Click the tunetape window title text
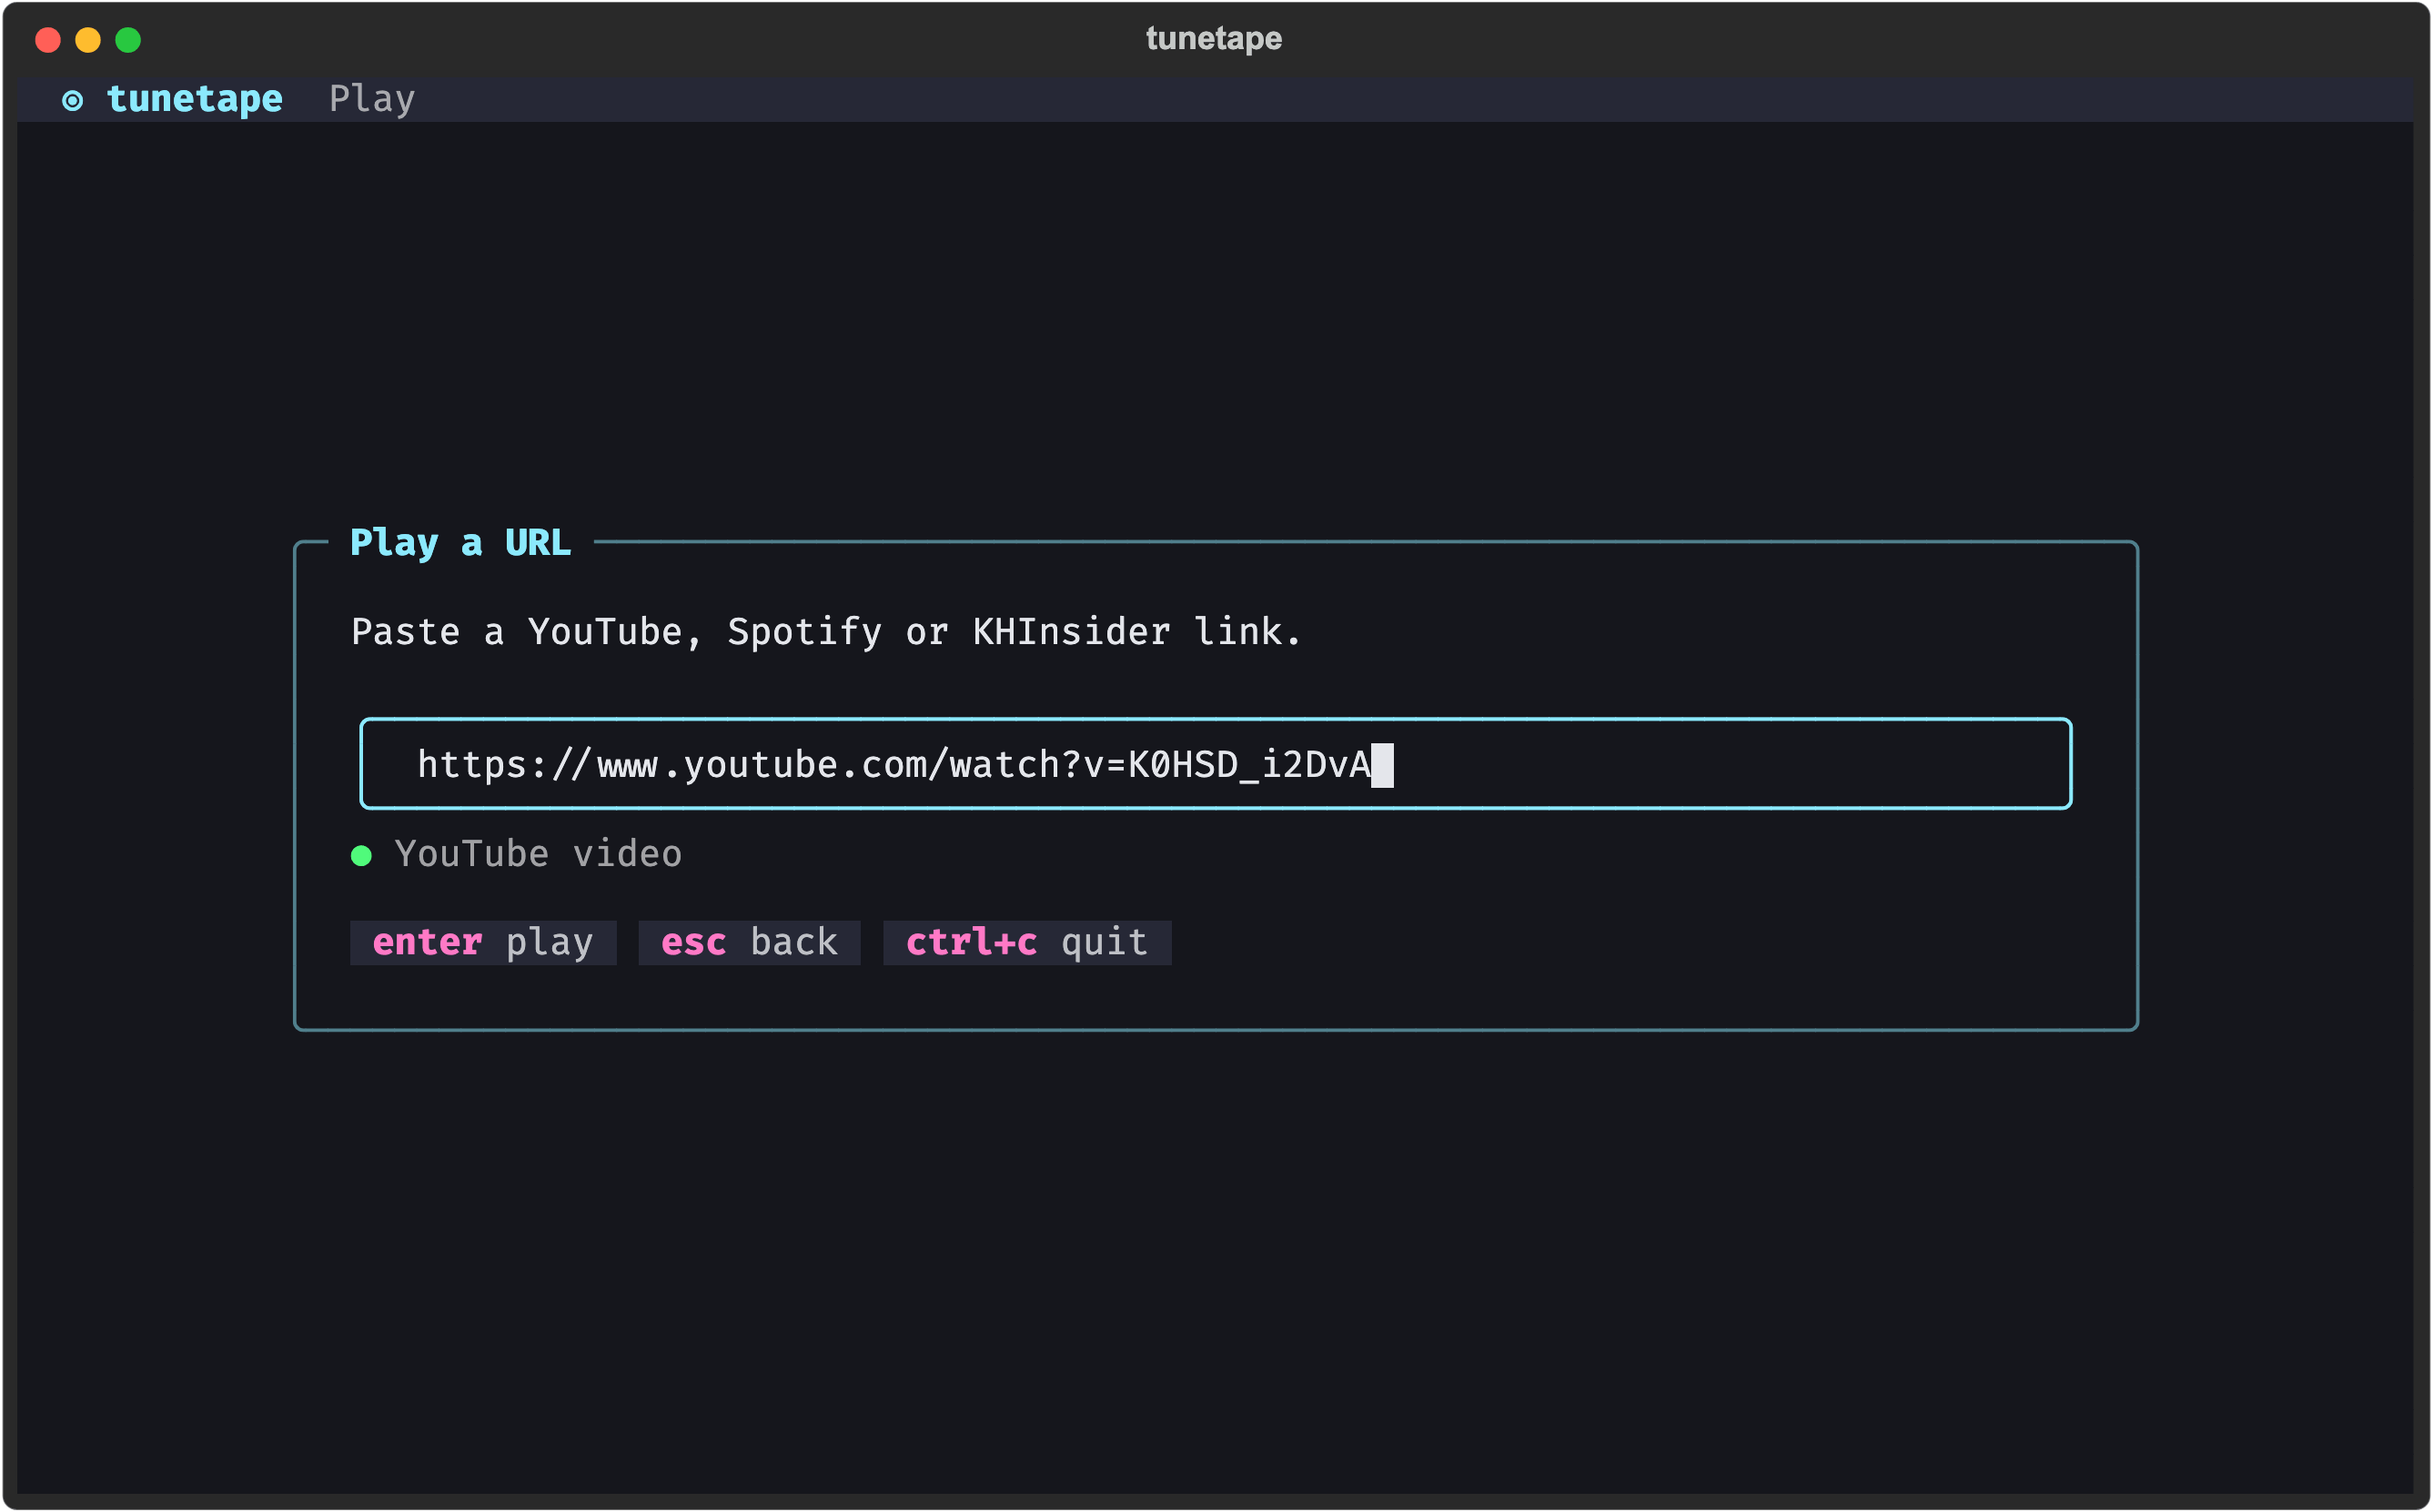The width and height of the screenshot is (2433, 1512). [1214, 39]
